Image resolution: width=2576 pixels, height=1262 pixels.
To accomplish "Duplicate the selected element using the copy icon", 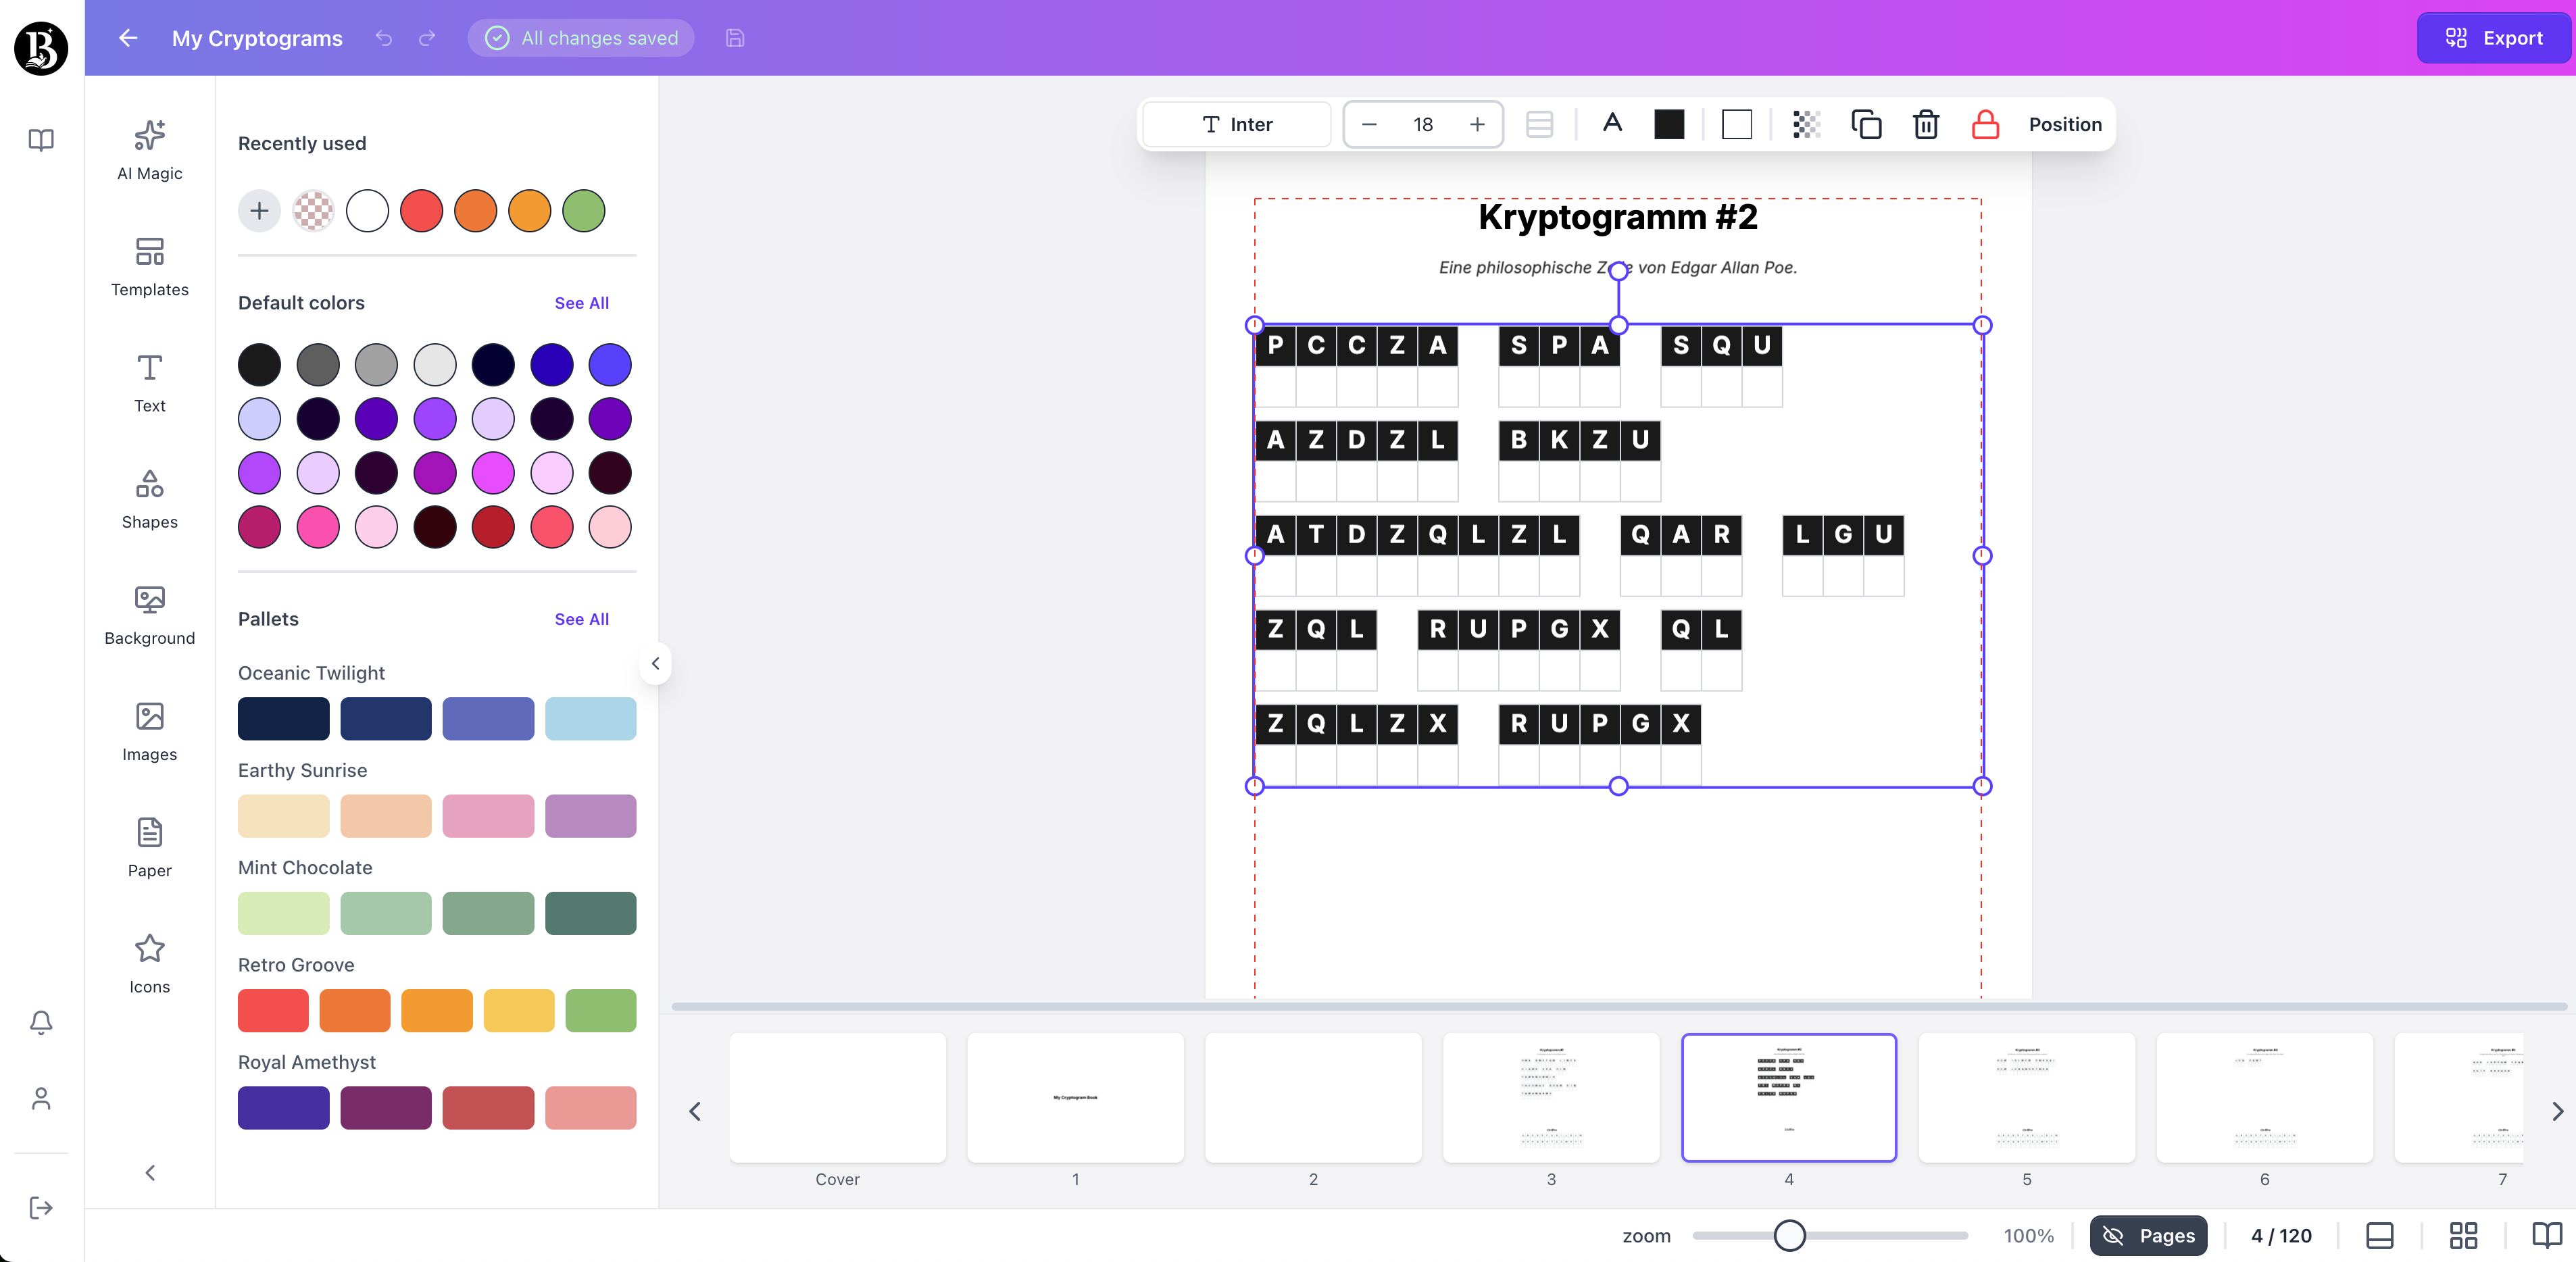I will pyautogui.click(x=1866, y=124).
